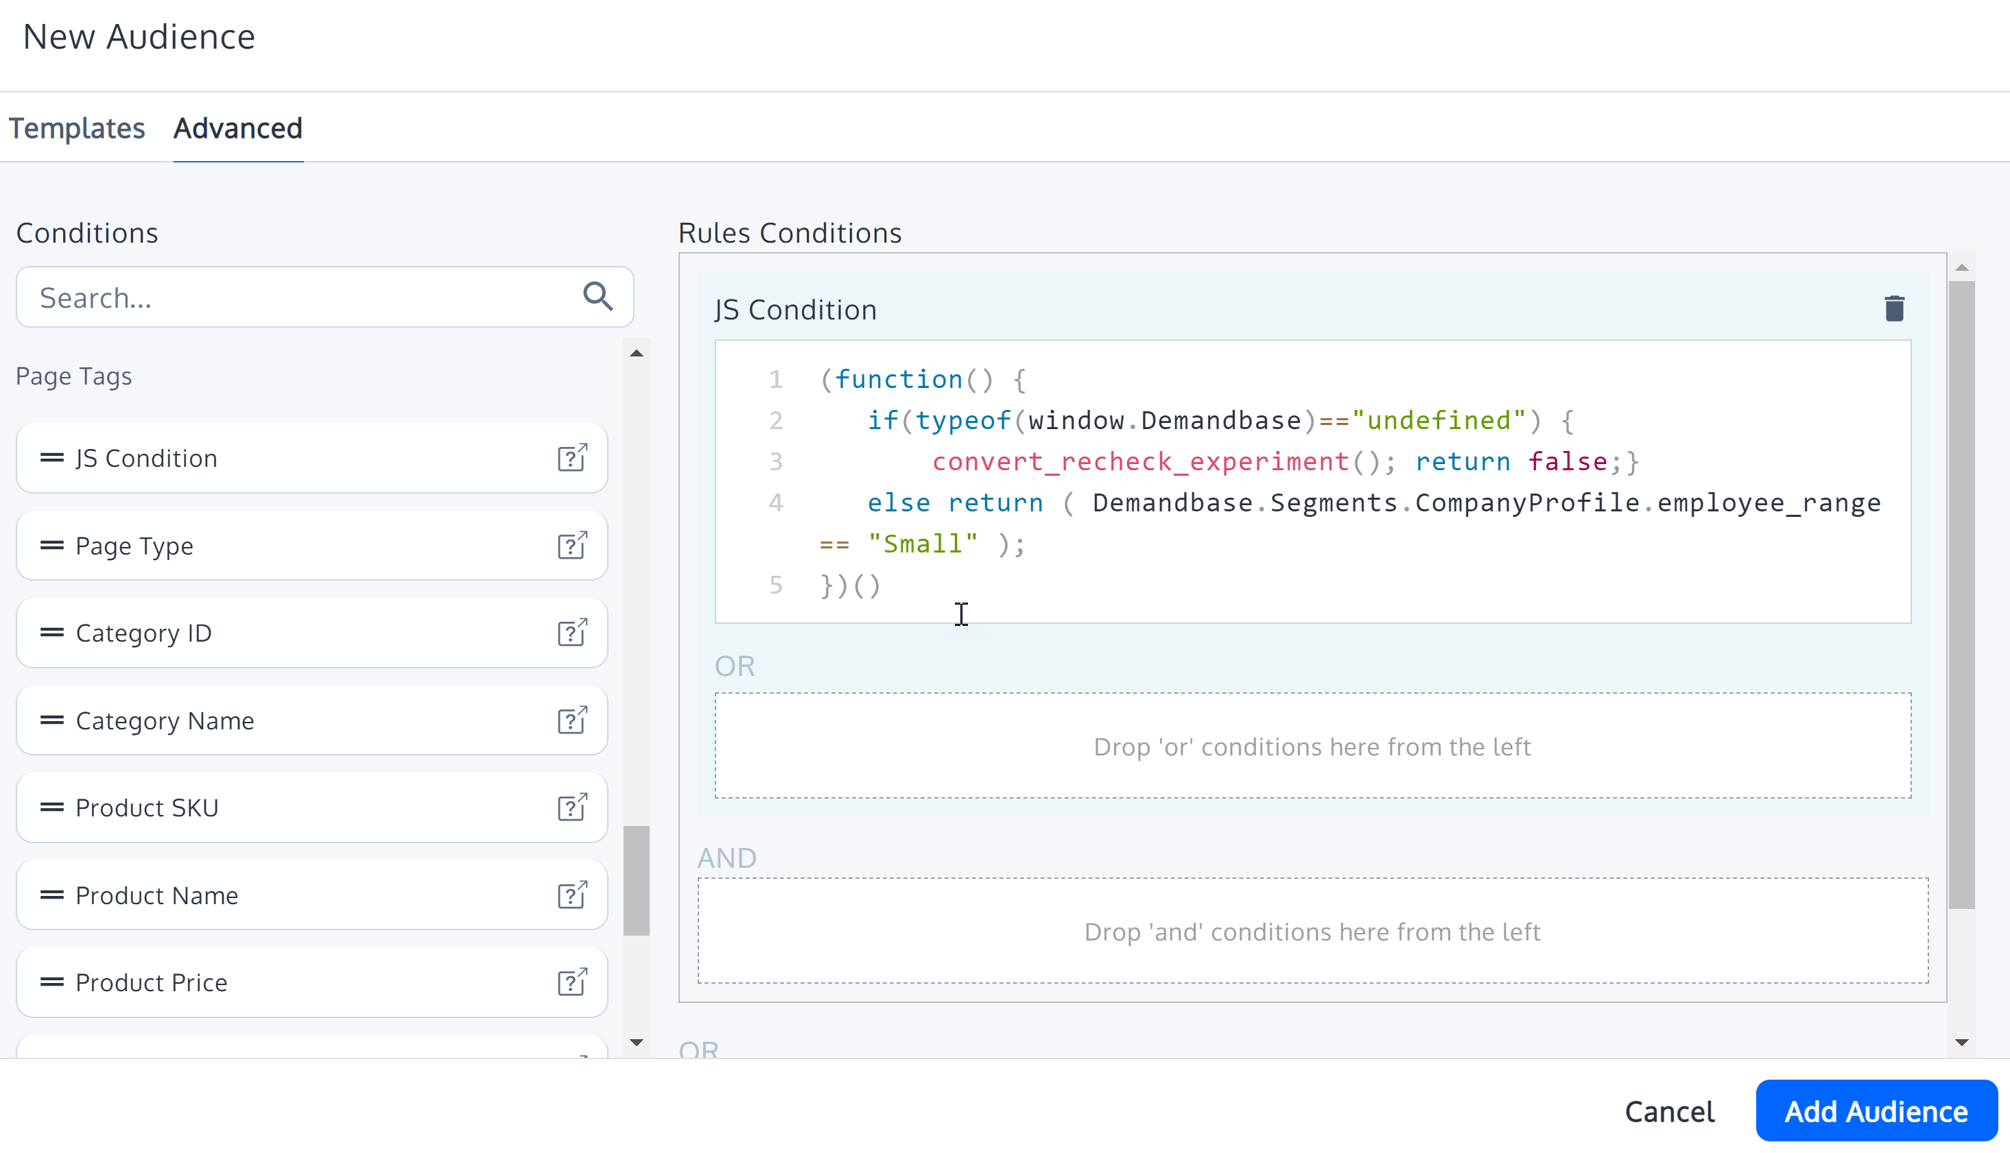The image size is (2010, 1153).
Task: Select the Page Type list item label
Action: (x=134, y=546)
